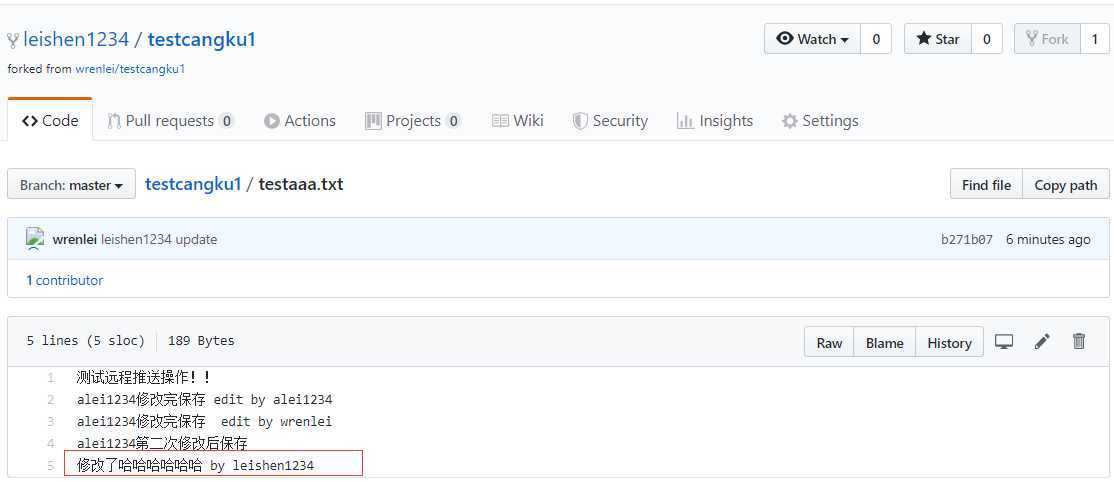Switch to the Code tab

(50, 121)
